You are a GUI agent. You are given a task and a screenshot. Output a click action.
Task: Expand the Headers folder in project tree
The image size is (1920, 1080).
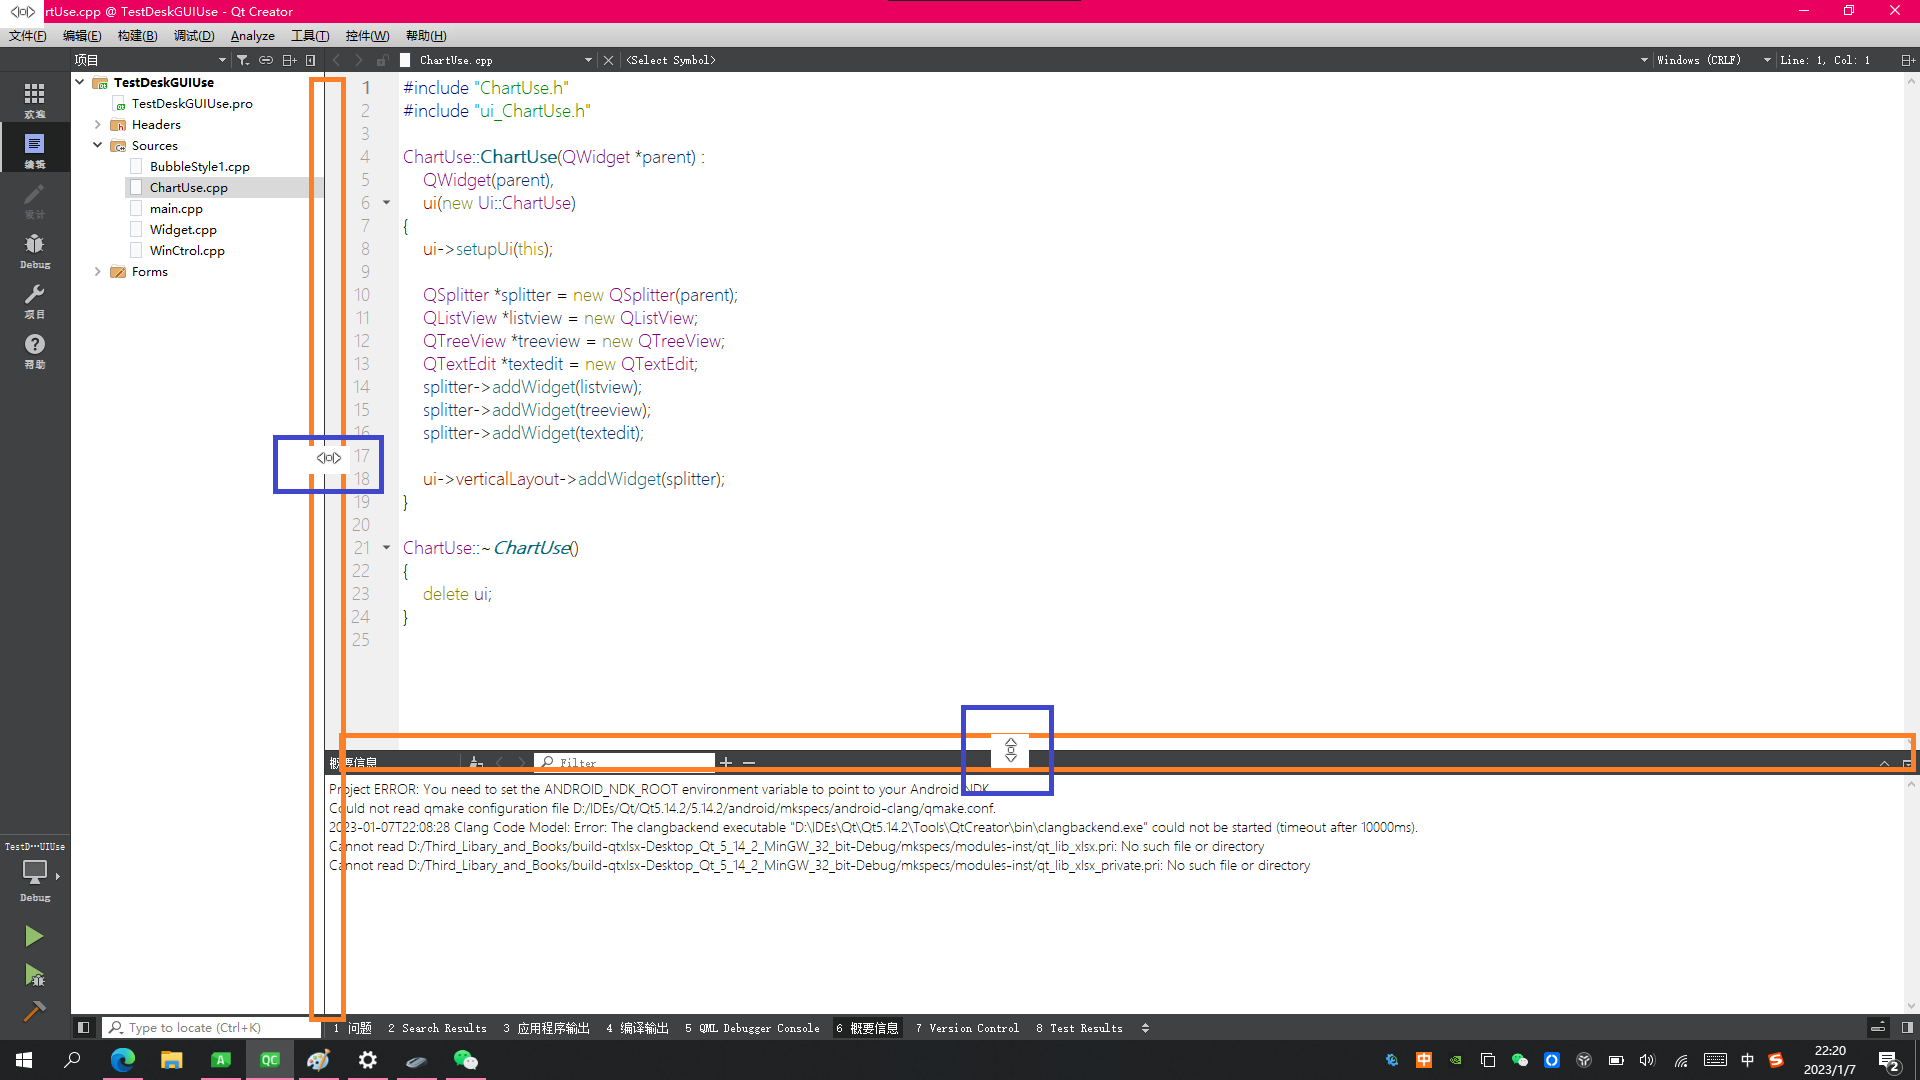pos(98,124)
